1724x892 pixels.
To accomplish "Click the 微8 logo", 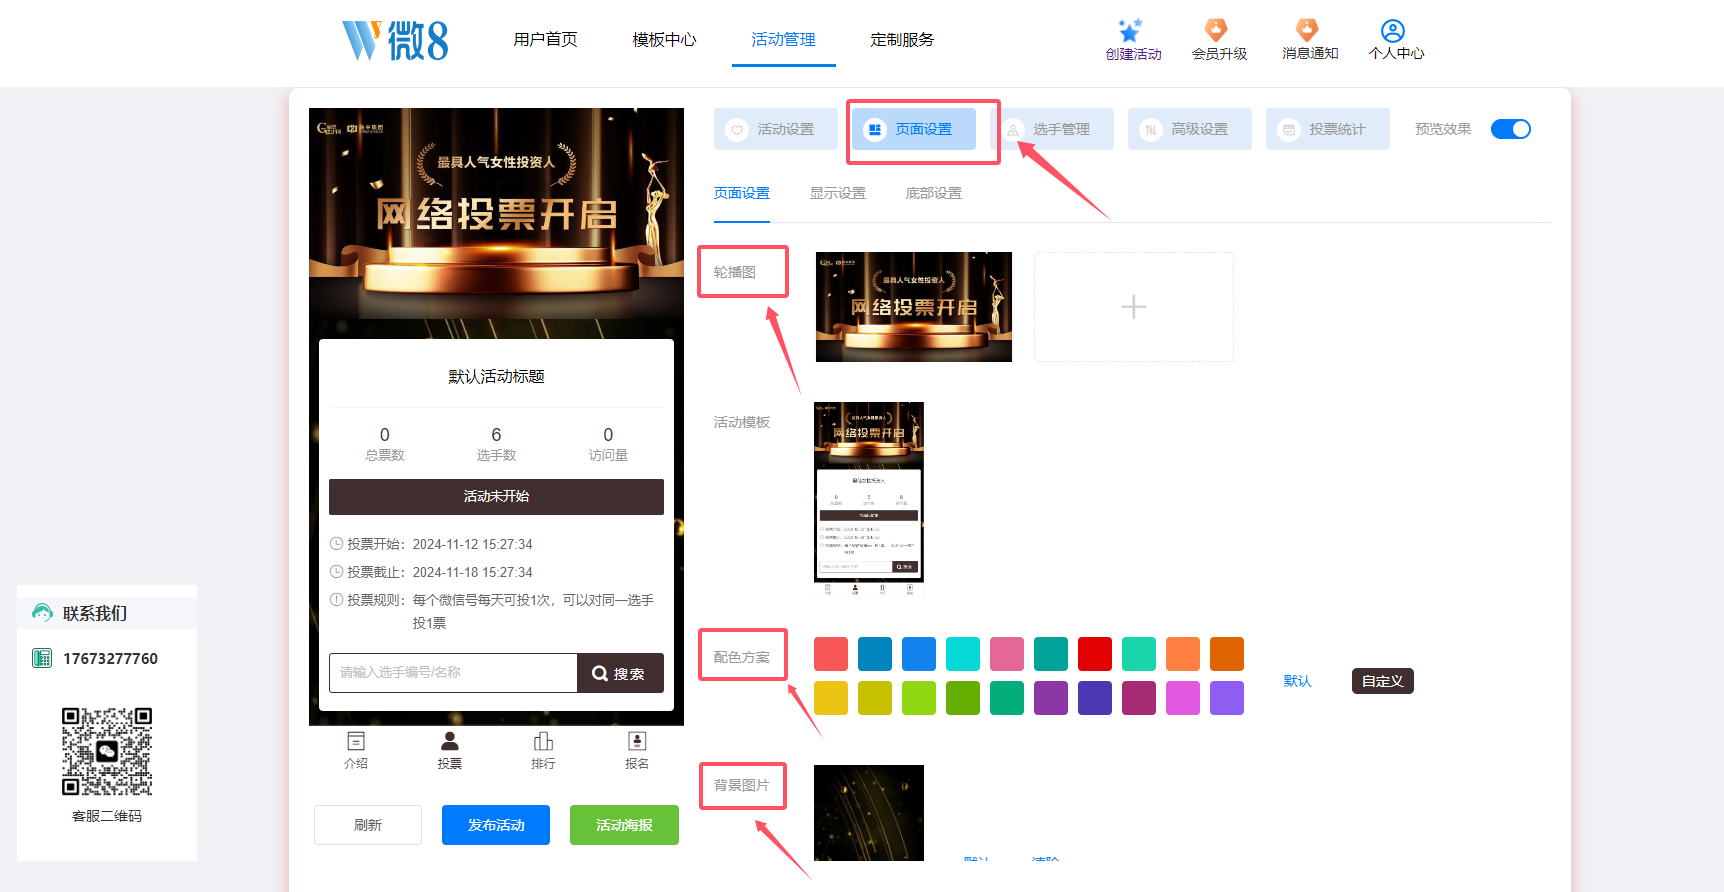I will click(x=395, y=40).
